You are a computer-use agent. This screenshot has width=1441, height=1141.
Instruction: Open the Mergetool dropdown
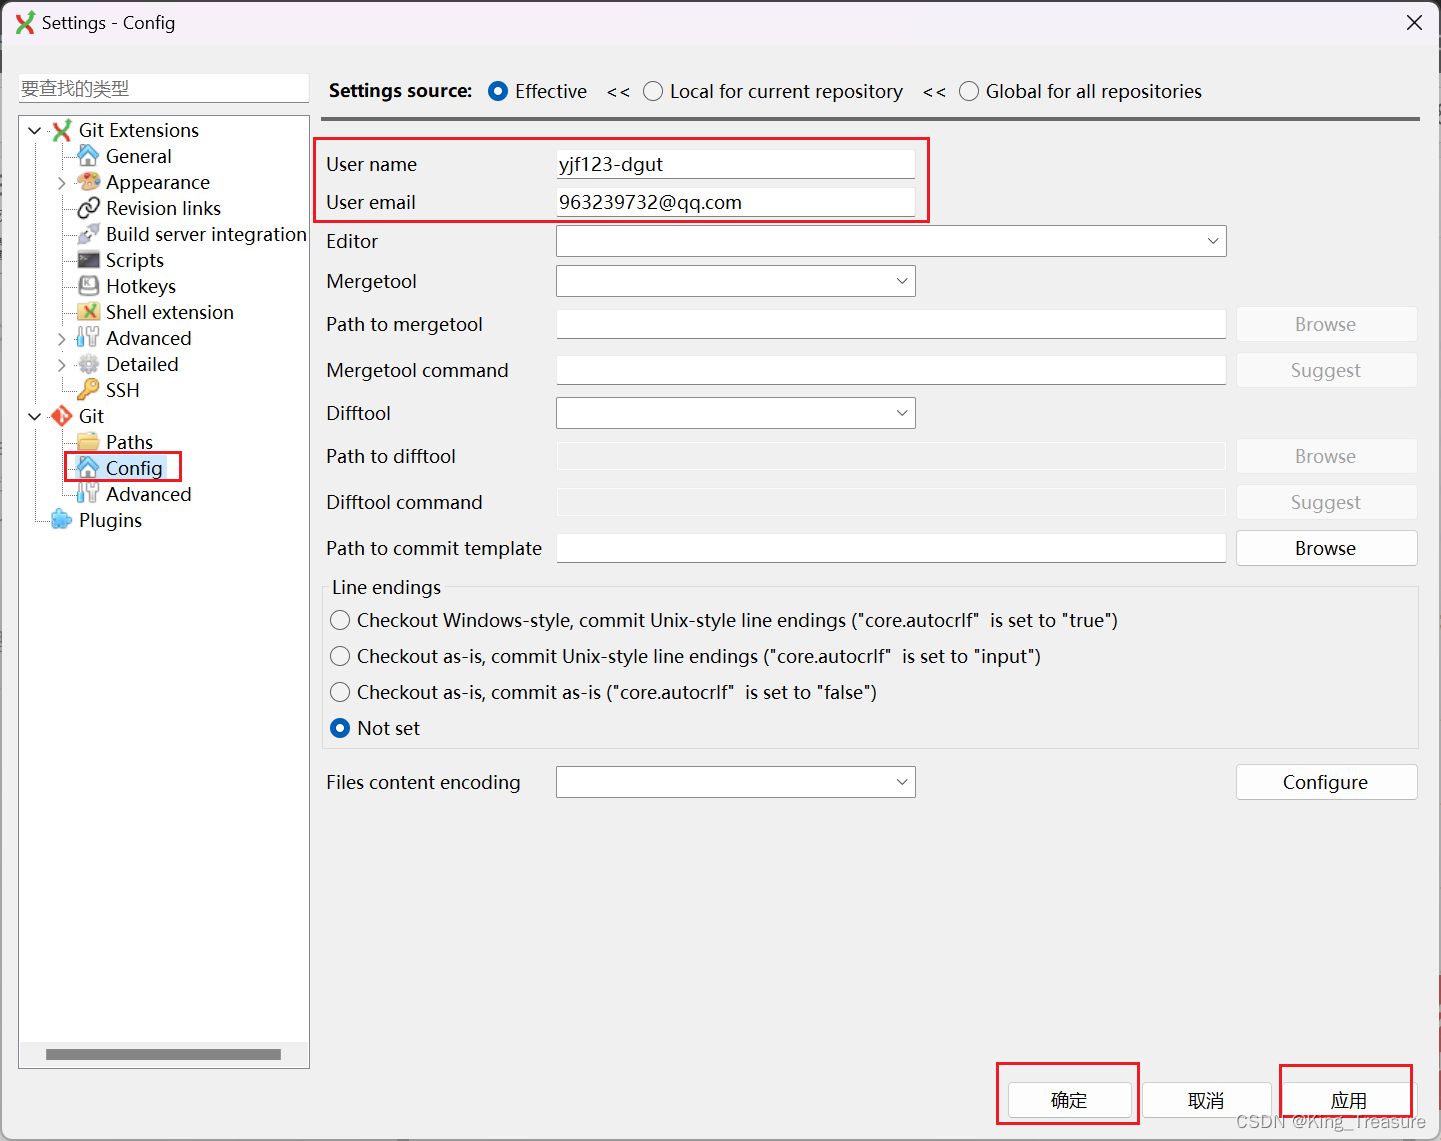736,281
